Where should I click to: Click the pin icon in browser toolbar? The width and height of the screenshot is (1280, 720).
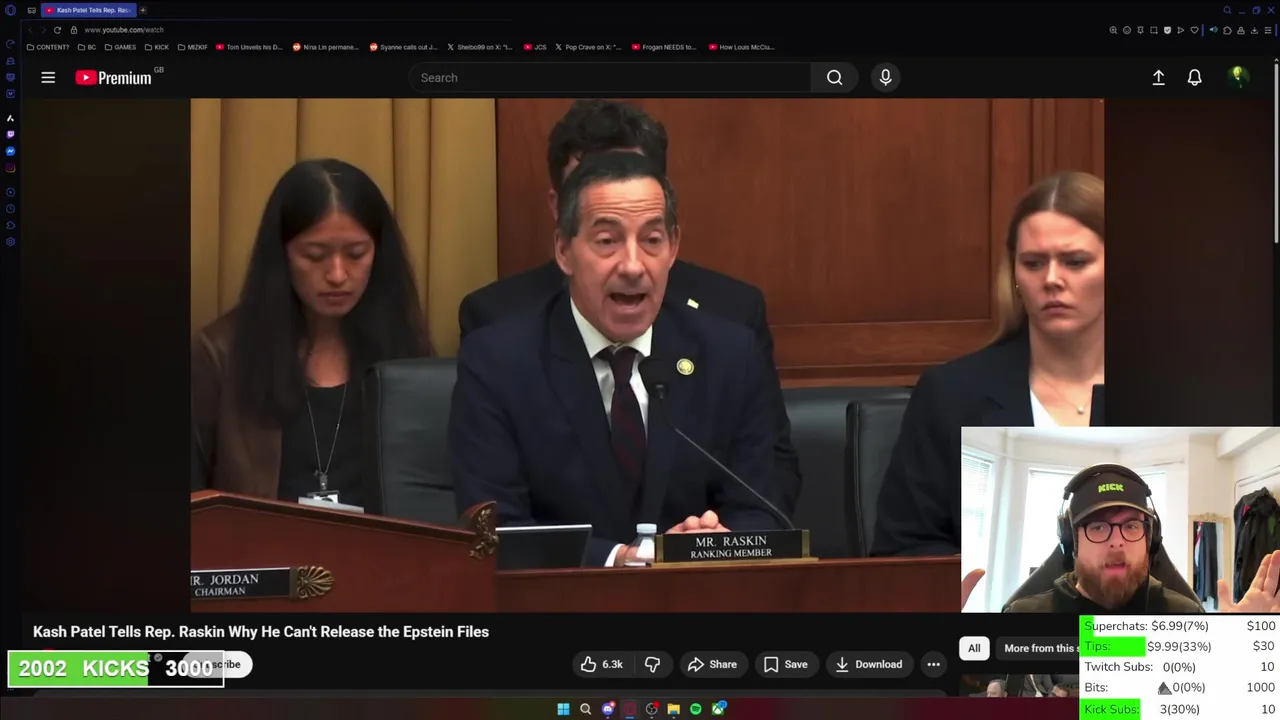click(1140, 30)
